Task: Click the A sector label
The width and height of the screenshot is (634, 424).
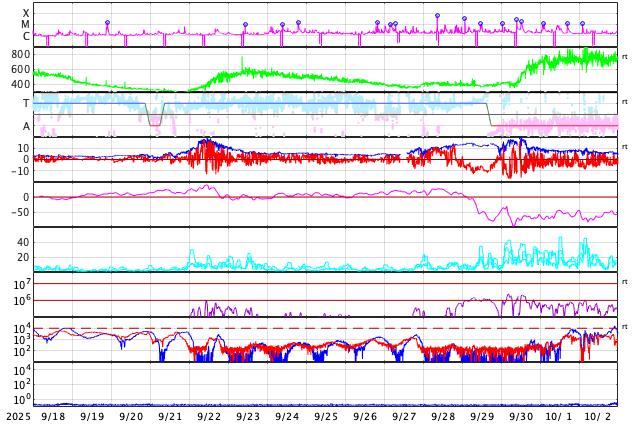Action: [x=26, y=126]
